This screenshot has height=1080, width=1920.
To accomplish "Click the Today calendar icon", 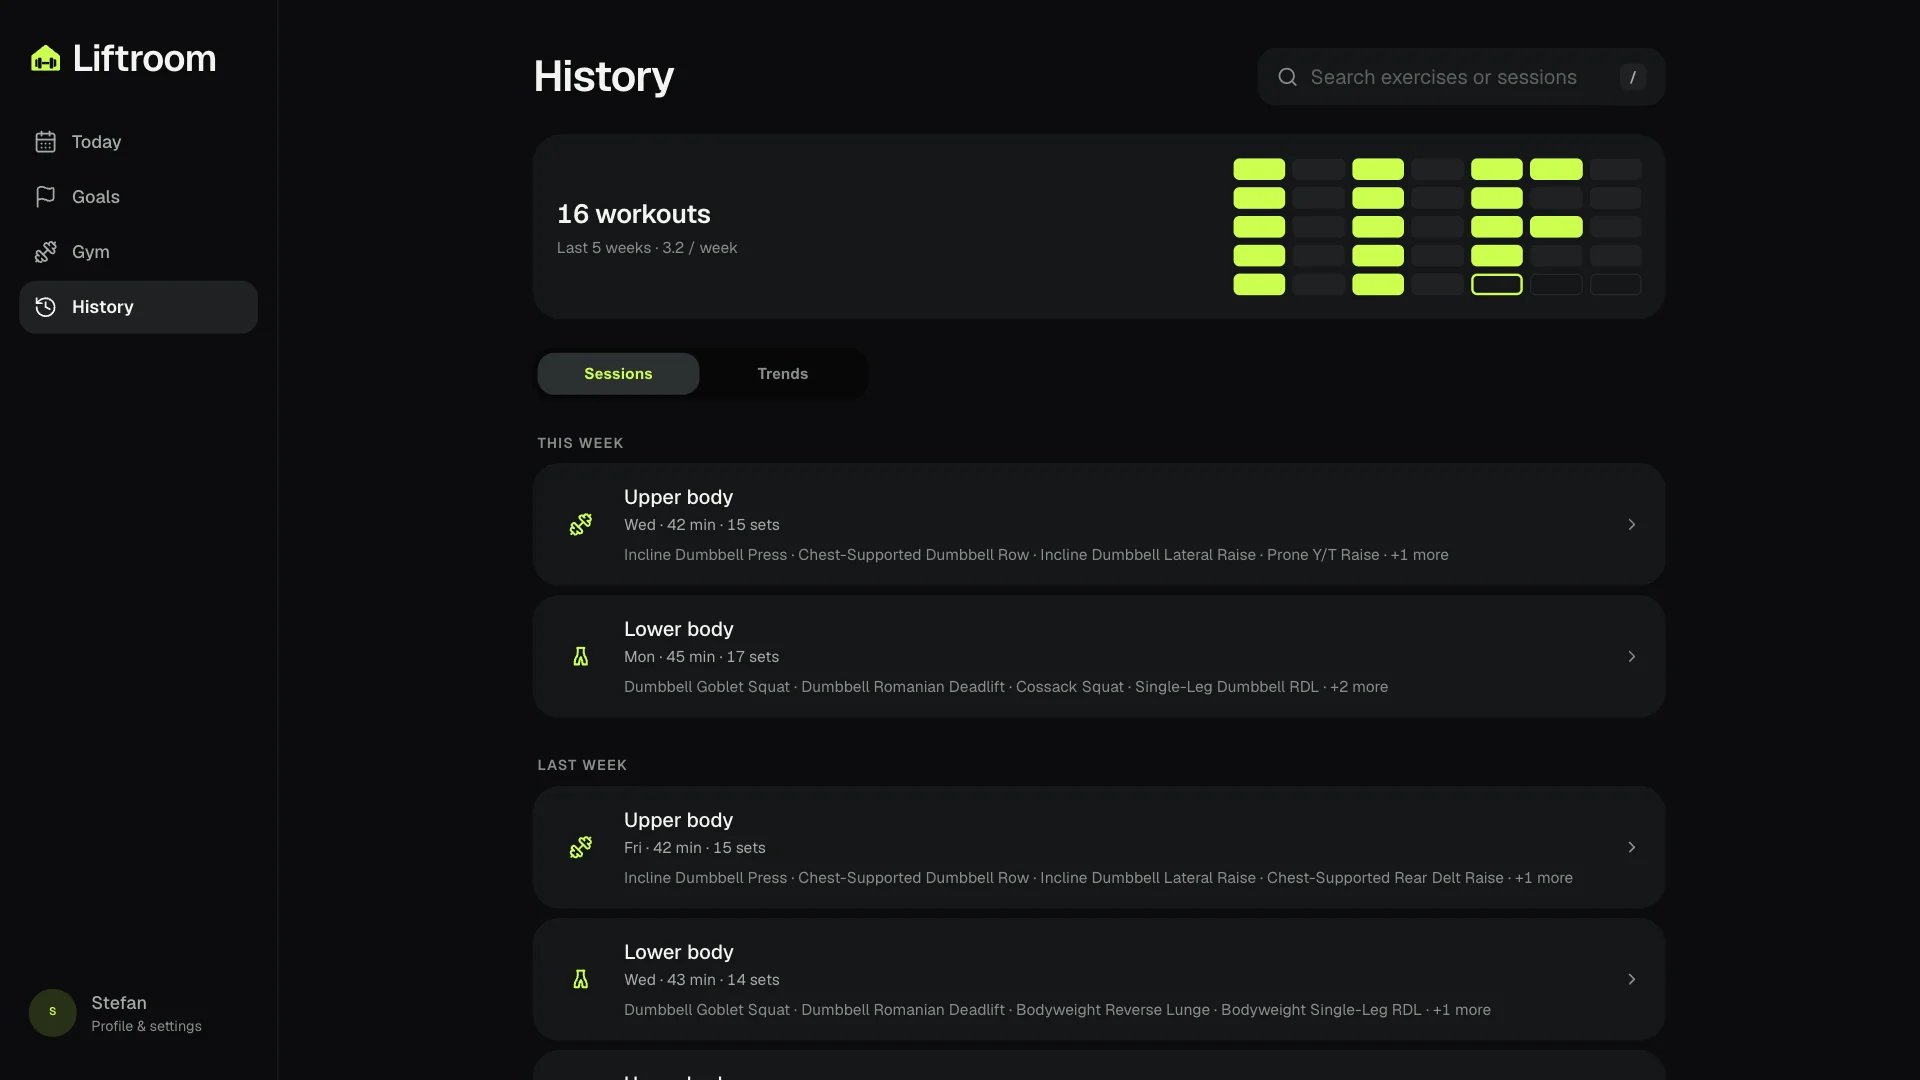I will click(45, 142).
